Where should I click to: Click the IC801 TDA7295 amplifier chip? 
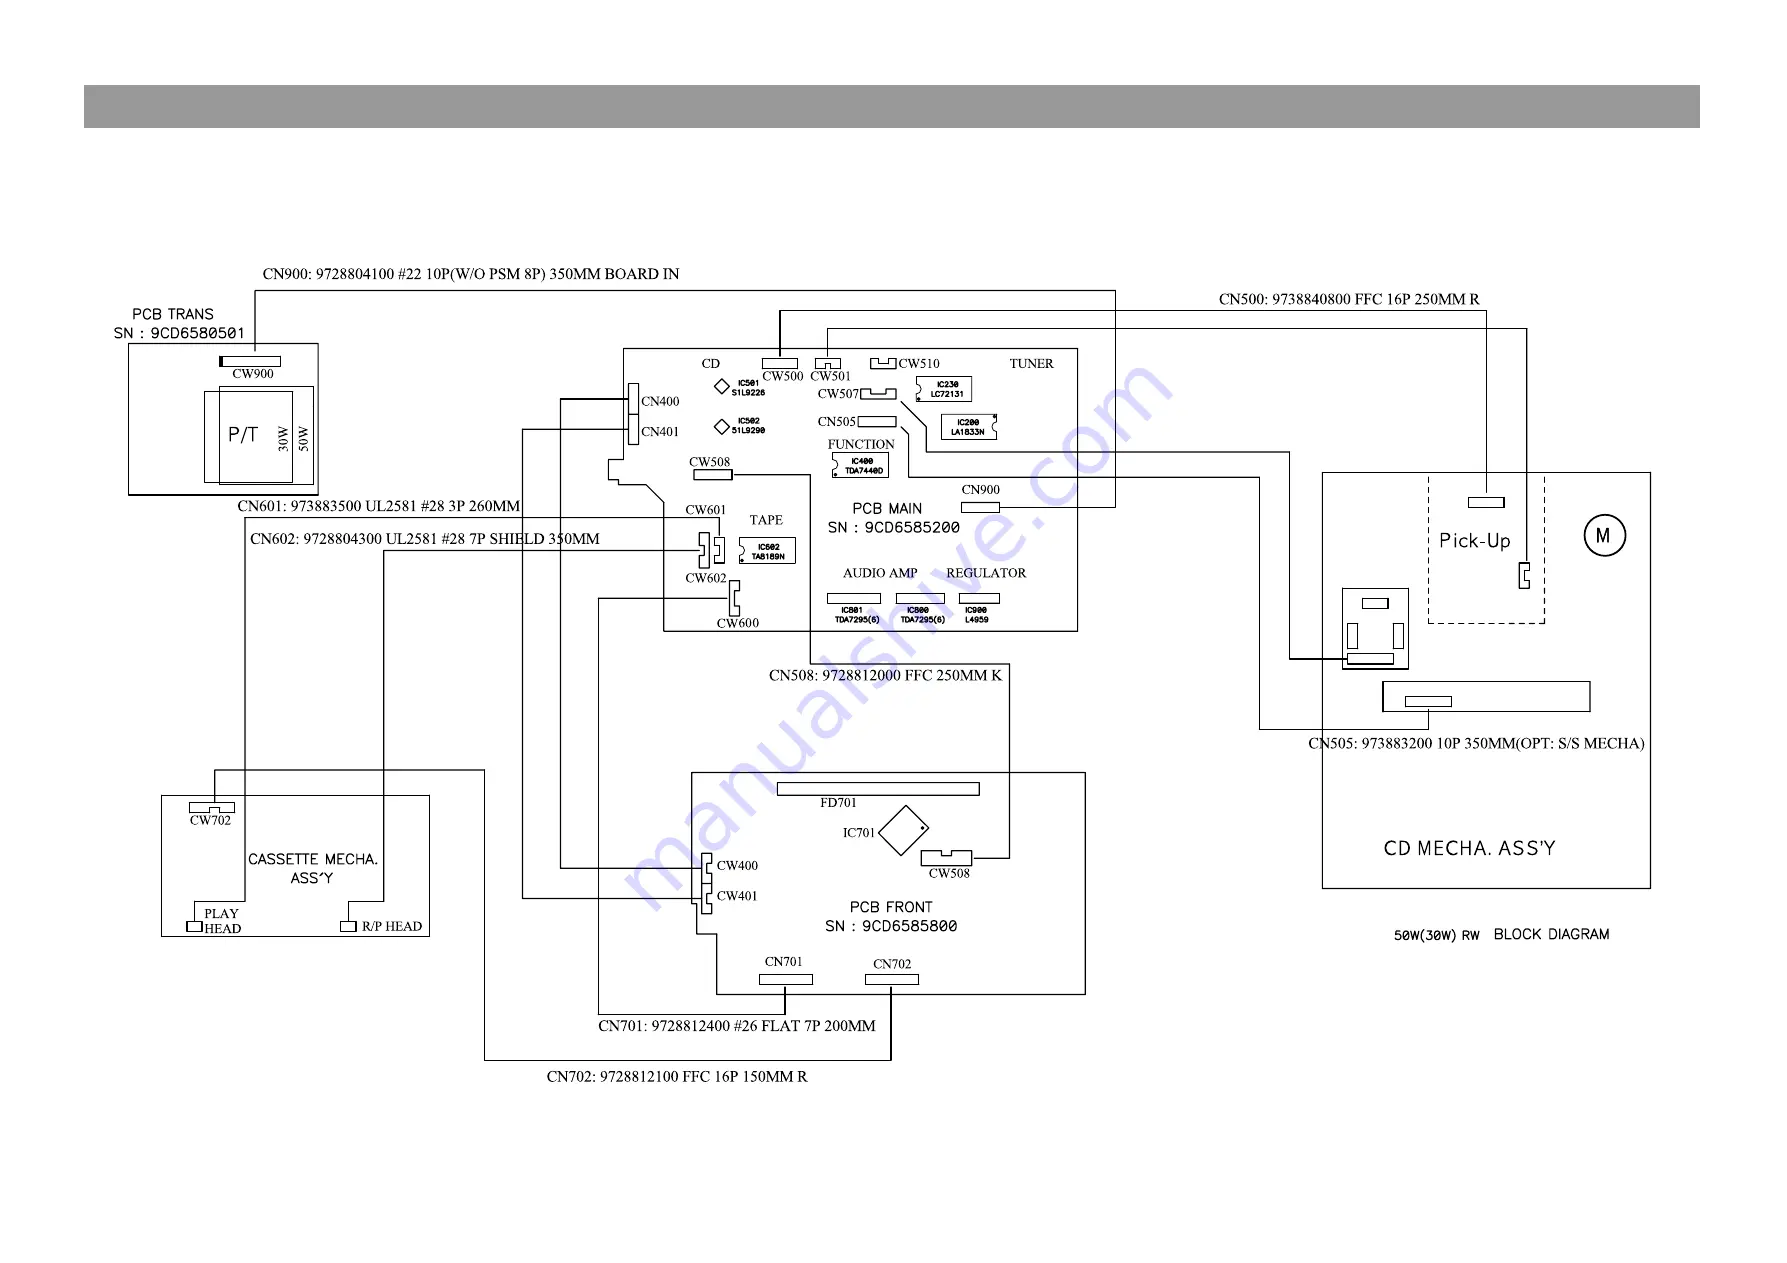pyautogui.click(x=853, y=598)
